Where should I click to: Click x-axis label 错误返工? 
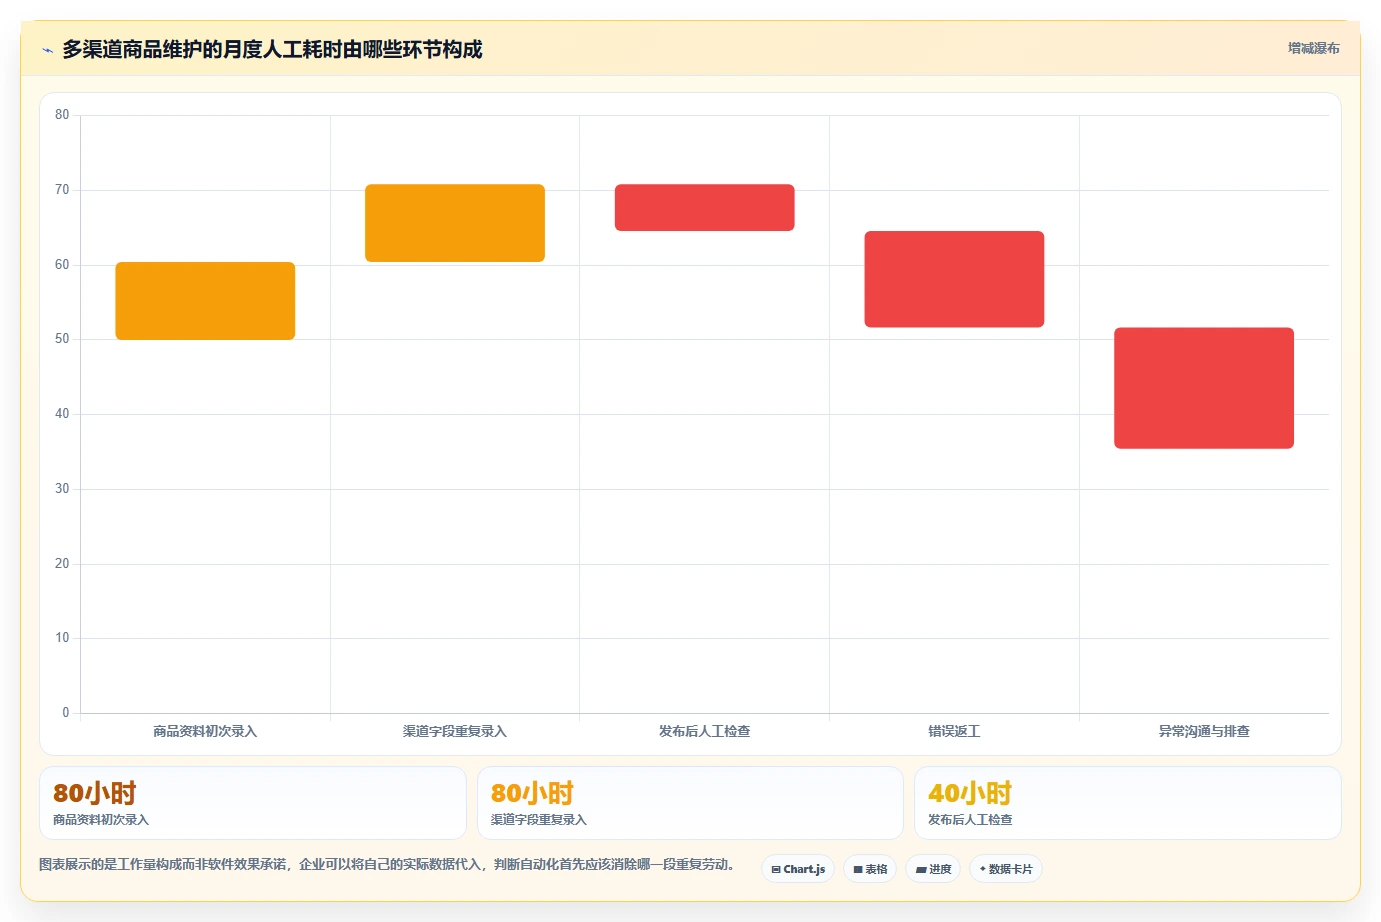click(x=954, y=731)
